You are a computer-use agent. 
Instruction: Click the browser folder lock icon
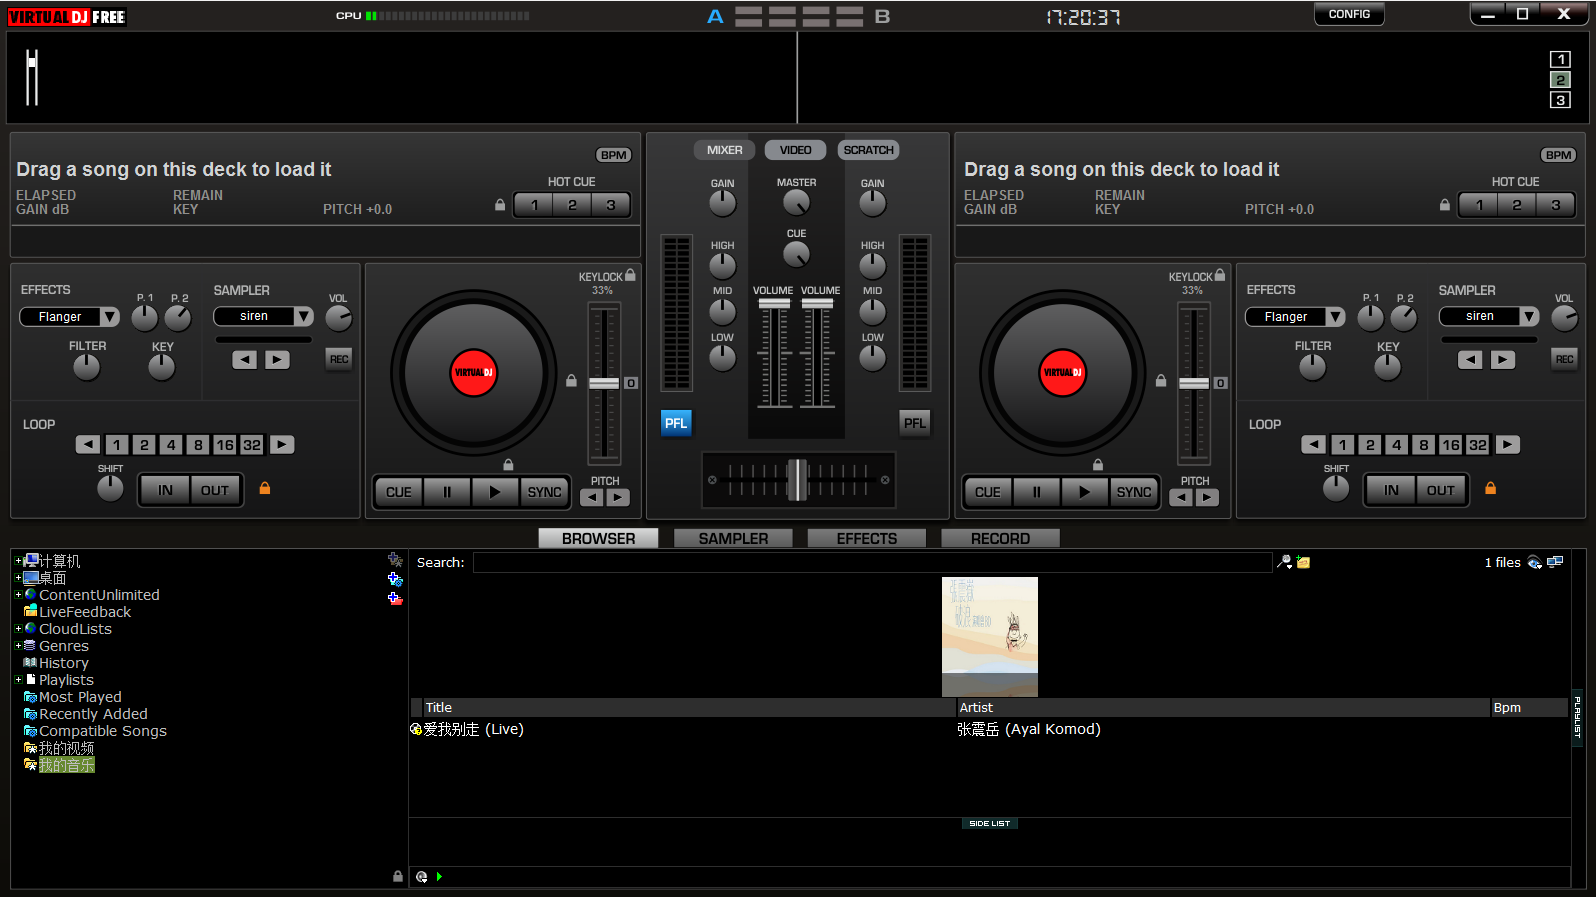click(x=398, y=876)
